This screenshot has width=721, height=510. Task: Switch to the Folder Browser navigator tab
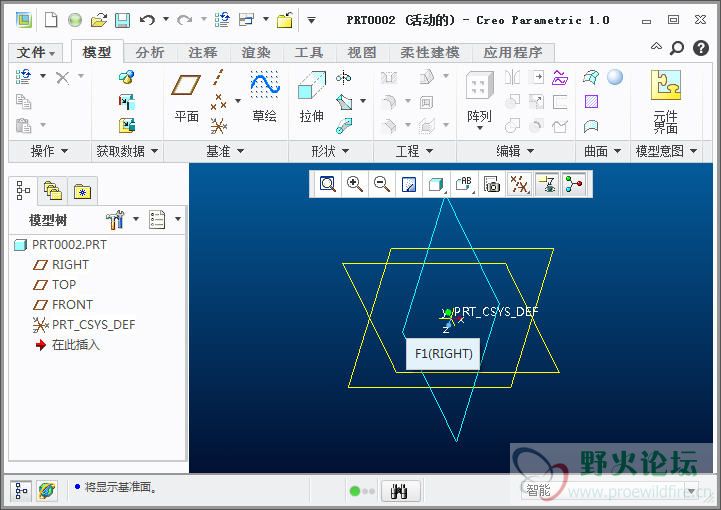pyautogui.click(x=52, y=190)
